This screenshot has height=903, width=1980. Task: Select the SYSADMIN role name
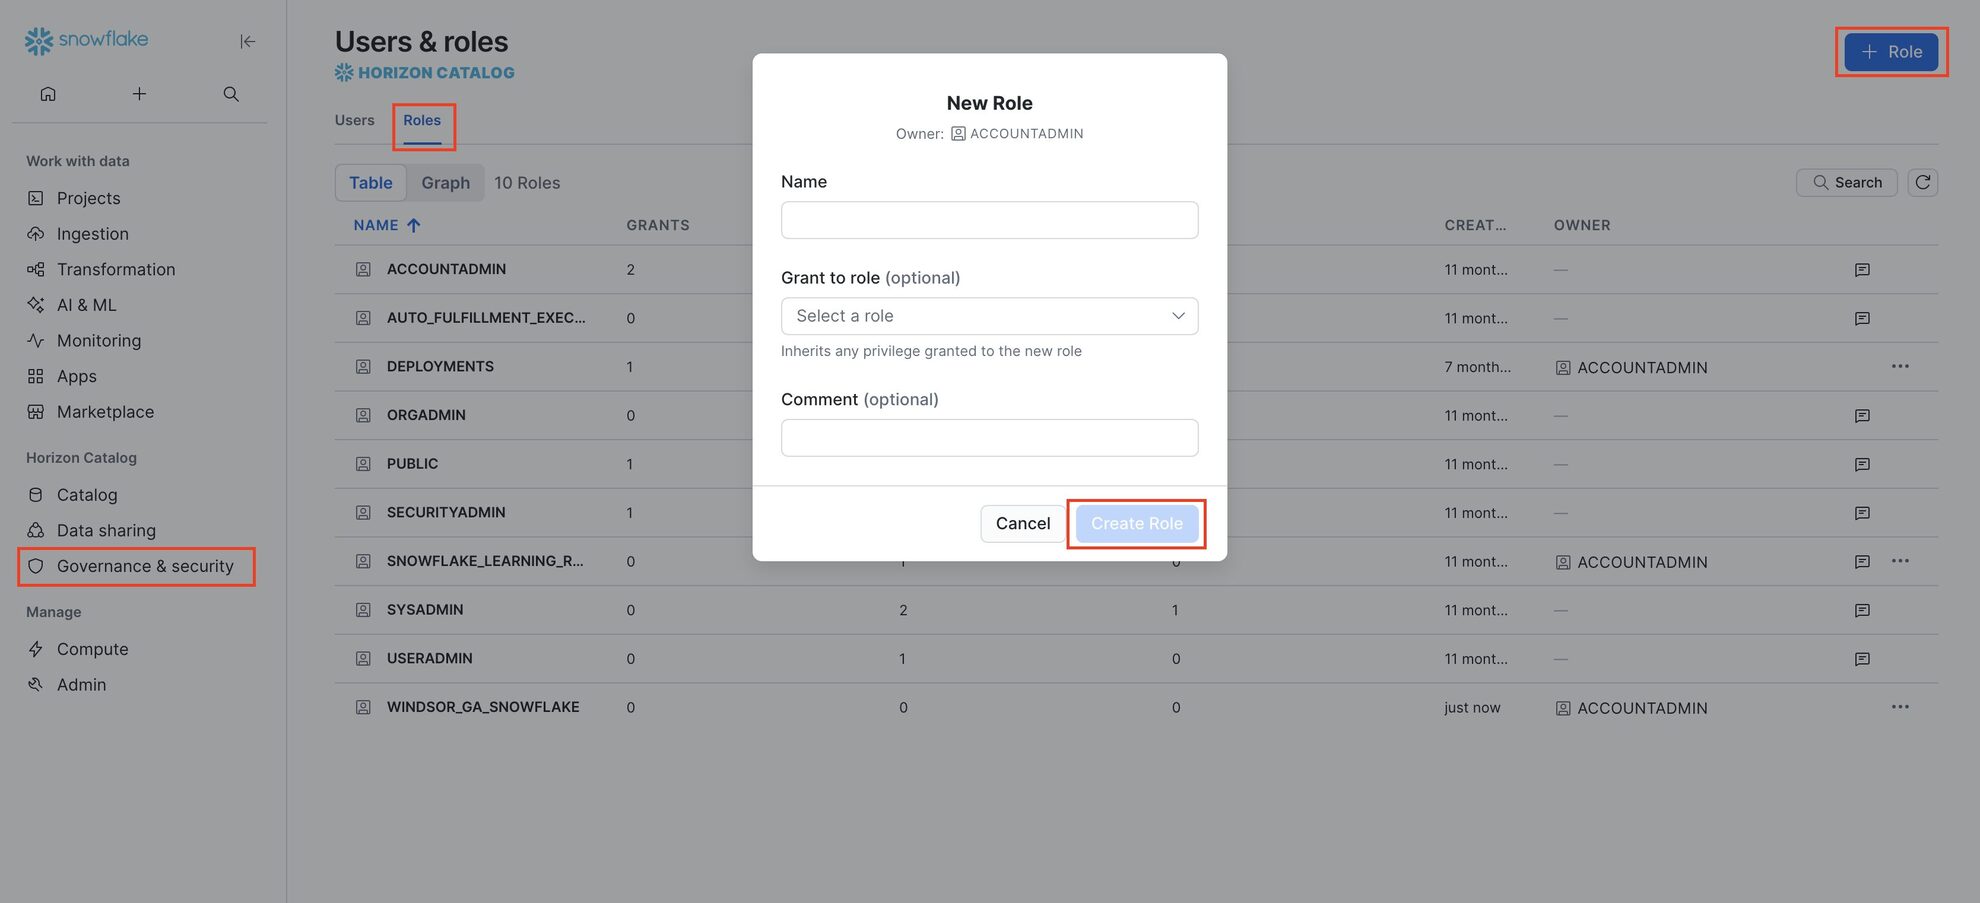(425, 609)
